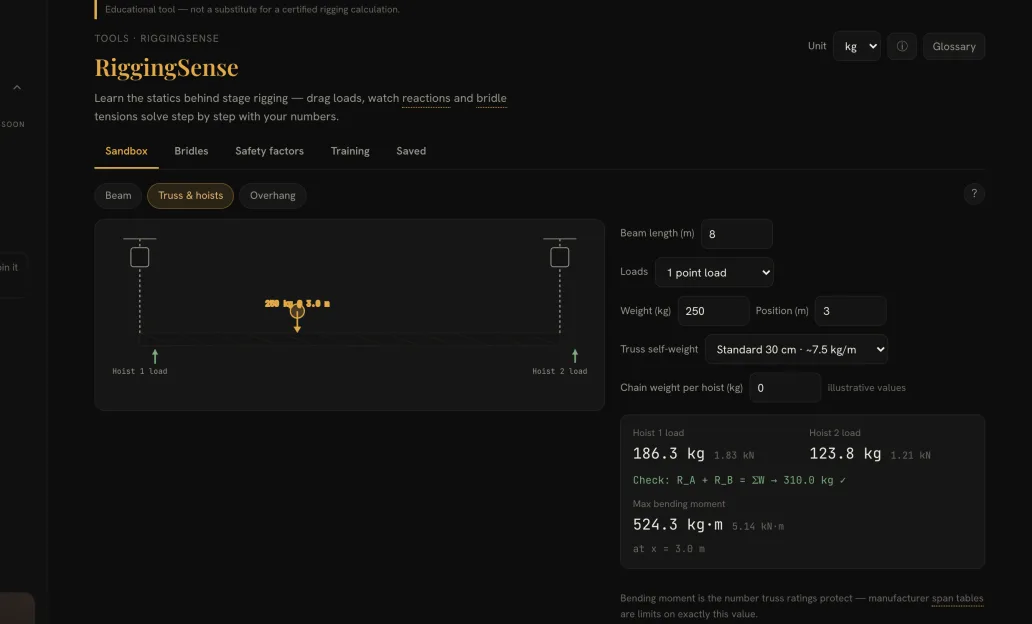Focus the Chain weight per hoist field
Viewport: 1032px width, 624px height.
[785, 388]
